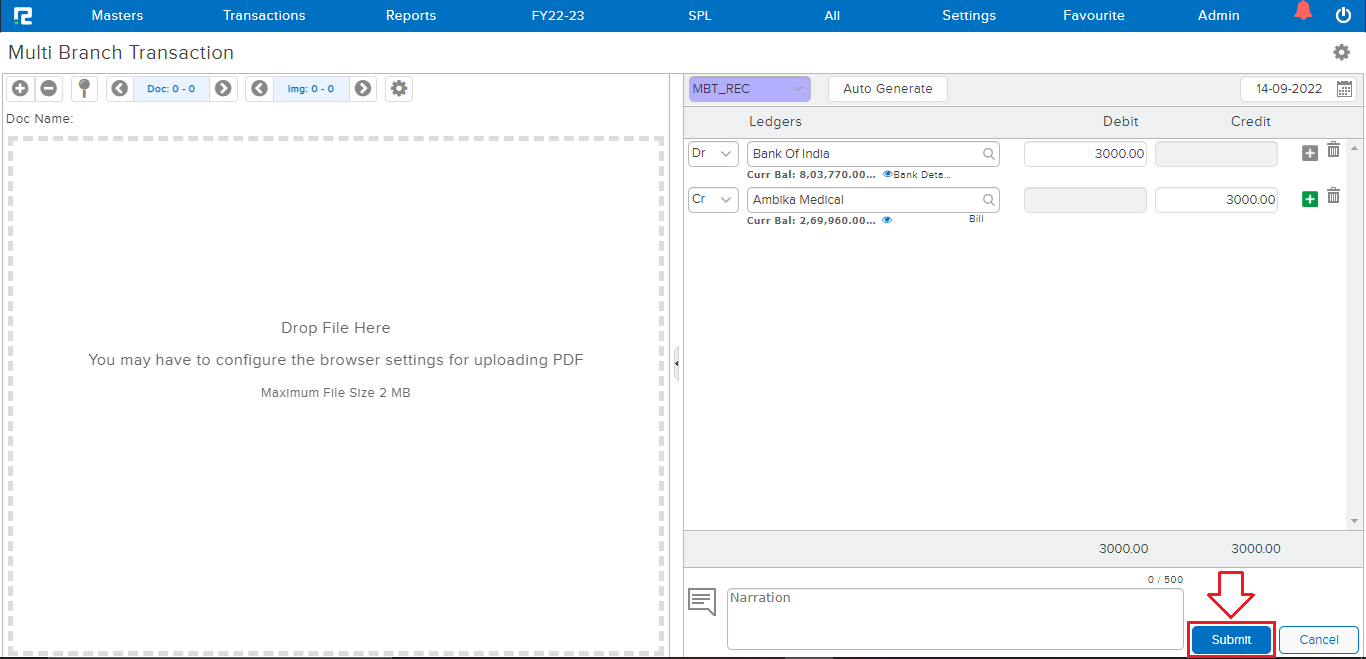Open the MBT_REC voucher type dropdown

click(x=749, y=89)
